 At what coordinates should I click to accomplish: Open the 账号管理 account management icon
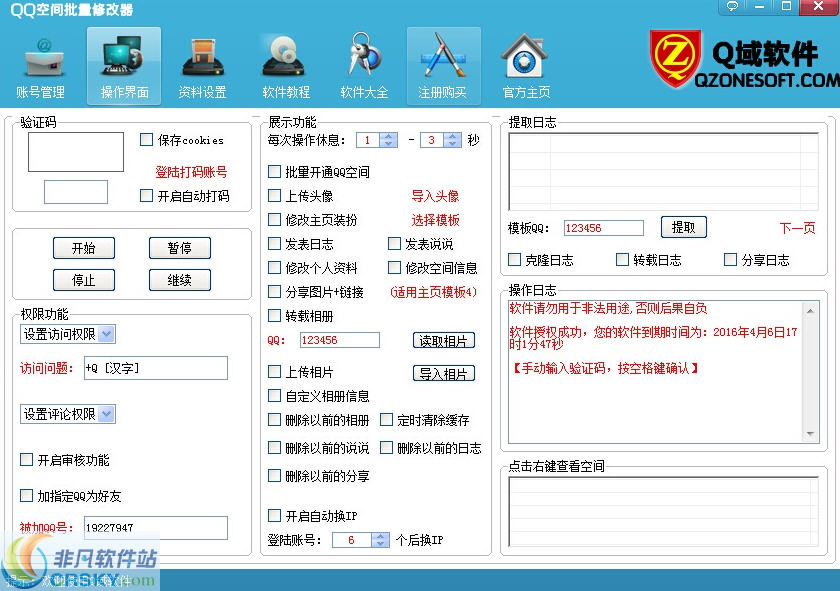[x=41, y=67]
